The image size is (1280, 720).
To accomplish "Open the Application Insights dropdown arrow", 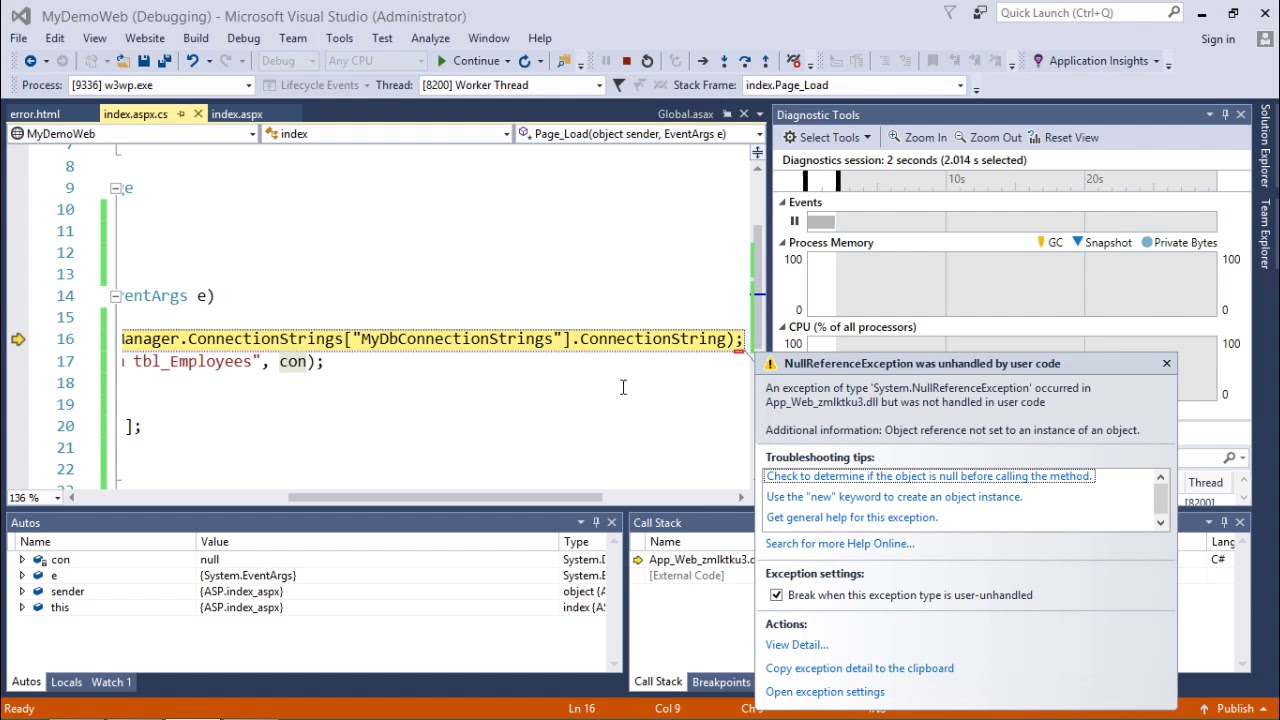I will (1156, 61).
